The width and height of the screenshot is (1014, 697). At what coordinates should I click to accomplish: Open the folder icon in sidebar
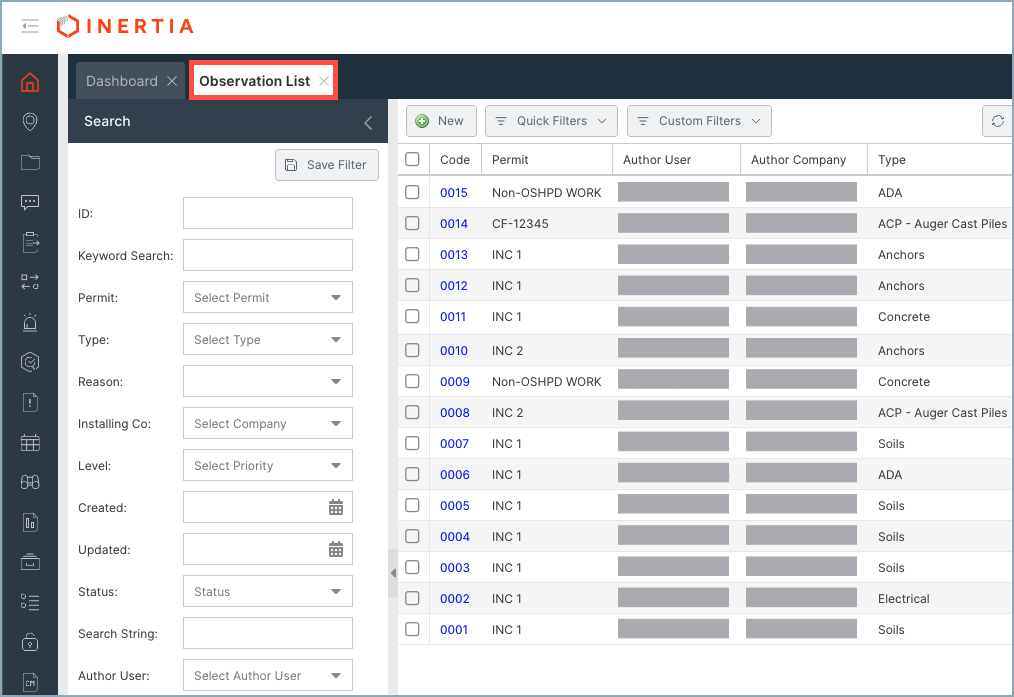click(30, 162)
